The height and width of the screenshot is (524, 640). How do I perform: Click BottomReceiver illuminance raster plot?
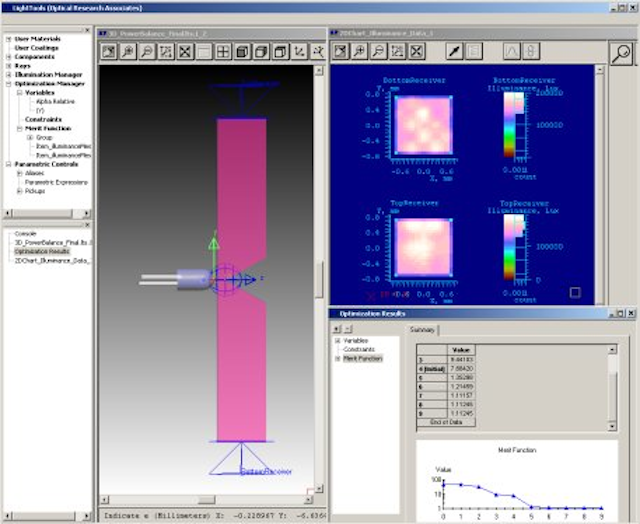pos(424,125)
